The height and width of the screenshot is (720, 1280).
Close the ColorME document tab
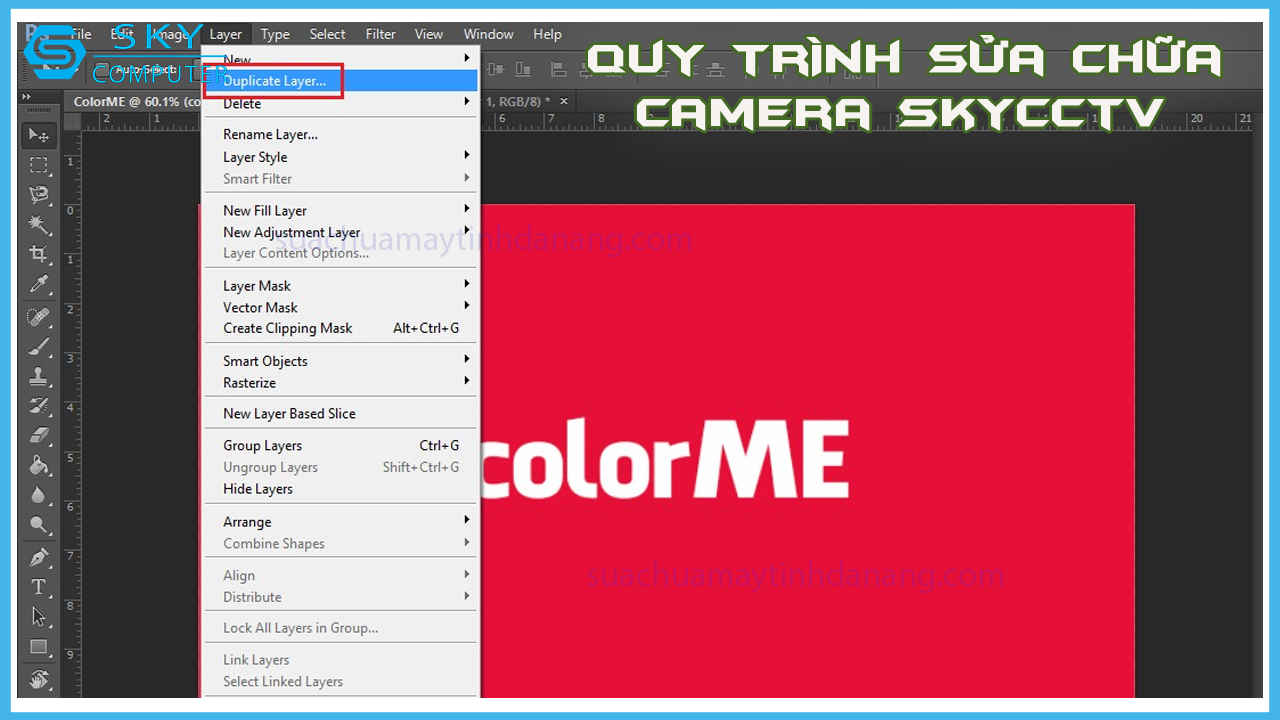pos(564,101)
